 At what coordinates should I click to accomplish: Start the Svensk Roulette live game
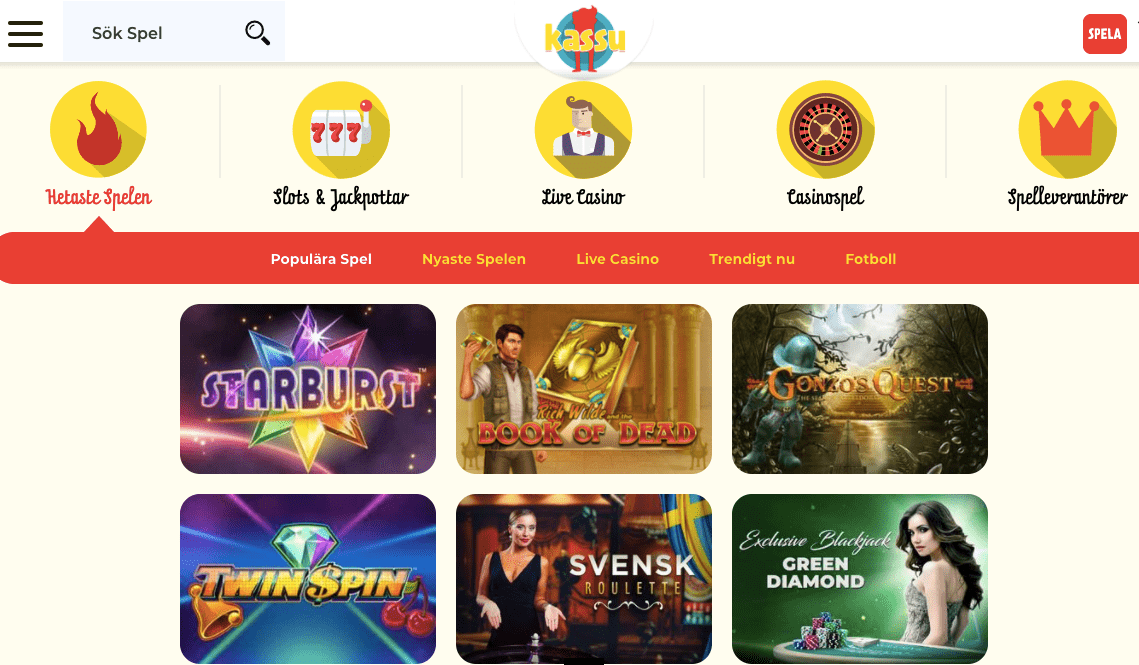(x=584, y=579)
